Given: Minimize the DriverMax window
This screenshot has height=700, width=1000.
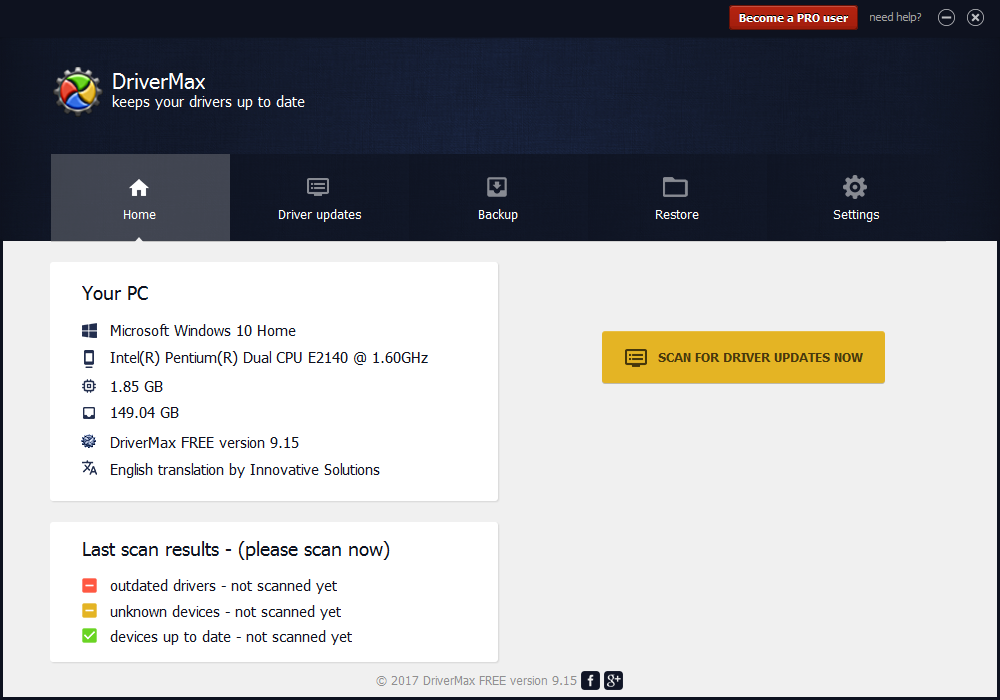Looking at the screenshot, I should pyautogui.click(x=946, y=18).
